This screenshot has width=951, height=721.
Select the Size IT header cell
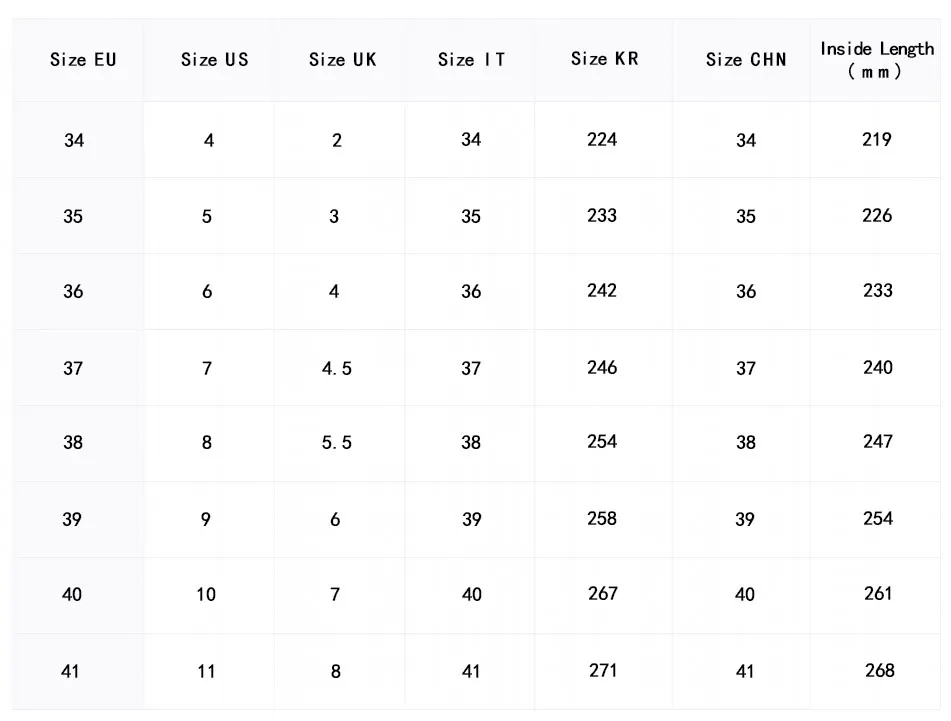(471, 60)
